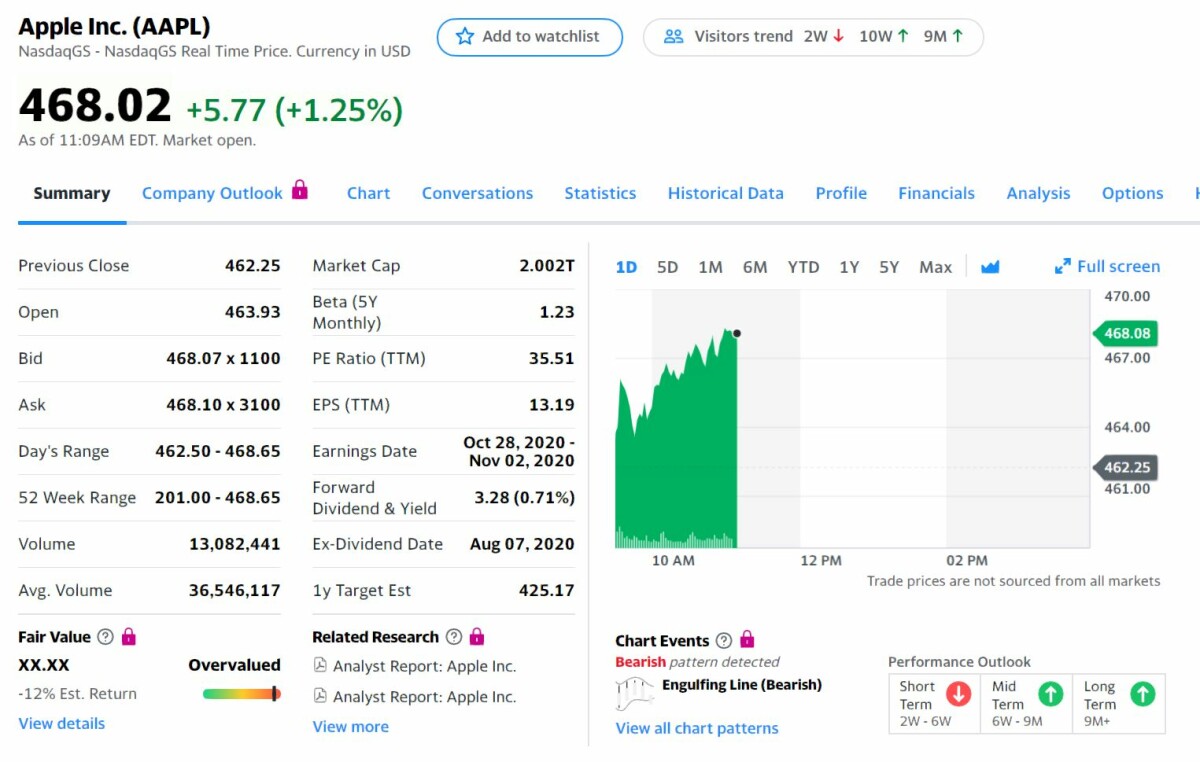Screen dimensions: 1200x762
Task: Click the lock icon beside Company Outlook
Action: 300,190
